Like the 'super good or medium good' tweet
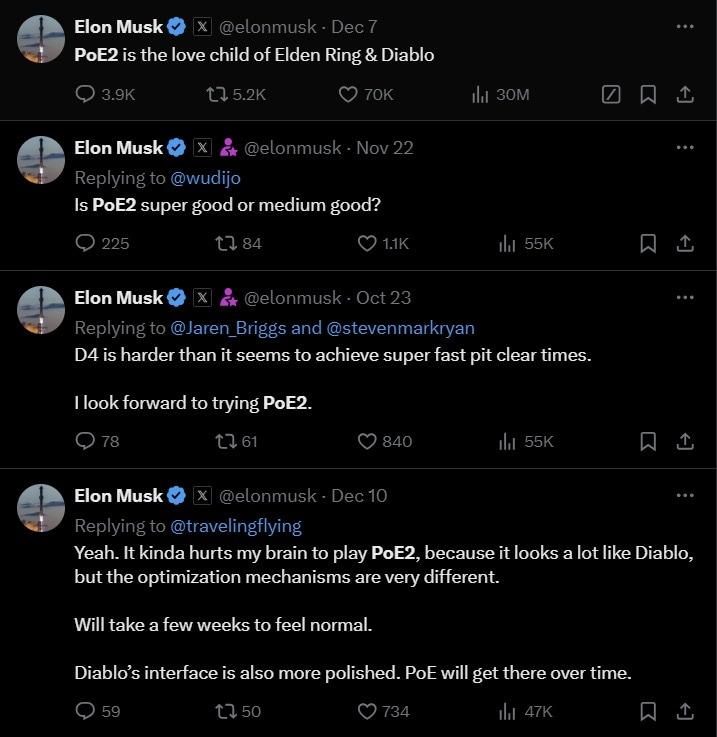This screenshot has height=737, width=717. click(x=367, y=243)
